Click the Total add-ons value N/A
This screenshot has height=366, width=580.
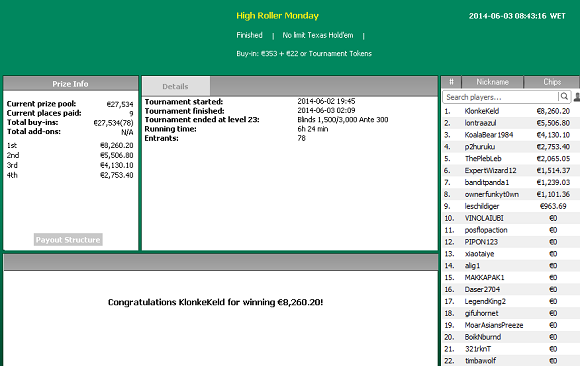pyautogui.click(x=127, y=132)
